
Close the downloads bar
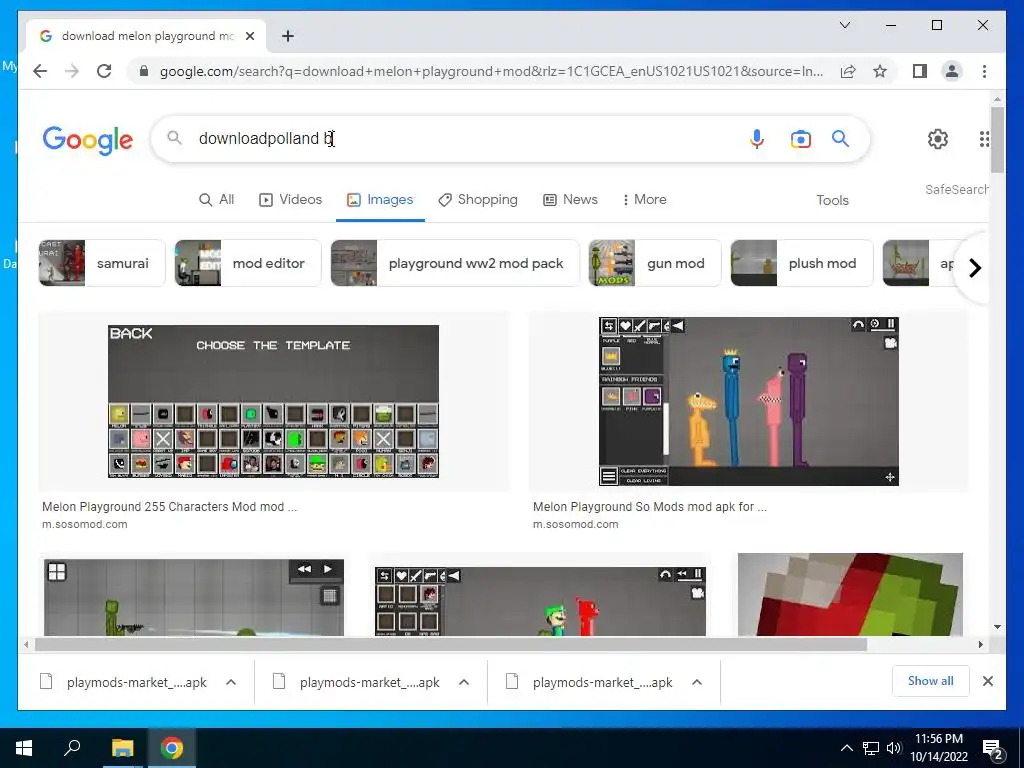coord(987,681)
